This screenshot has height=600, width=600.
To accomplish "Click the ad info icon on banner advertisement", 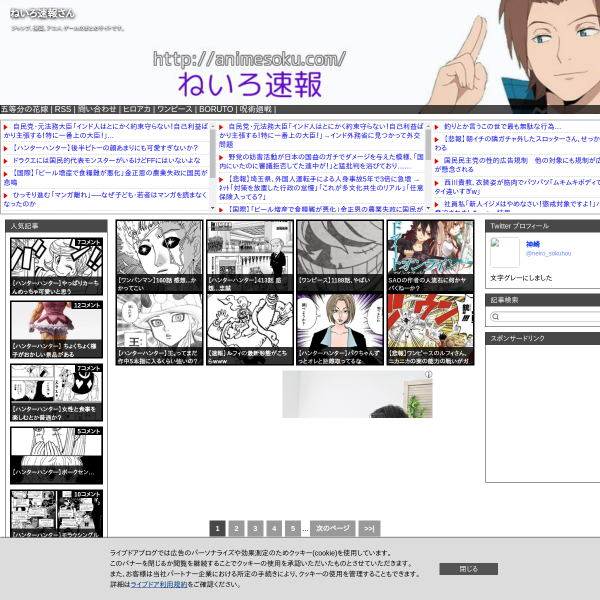I will [429, 374].
